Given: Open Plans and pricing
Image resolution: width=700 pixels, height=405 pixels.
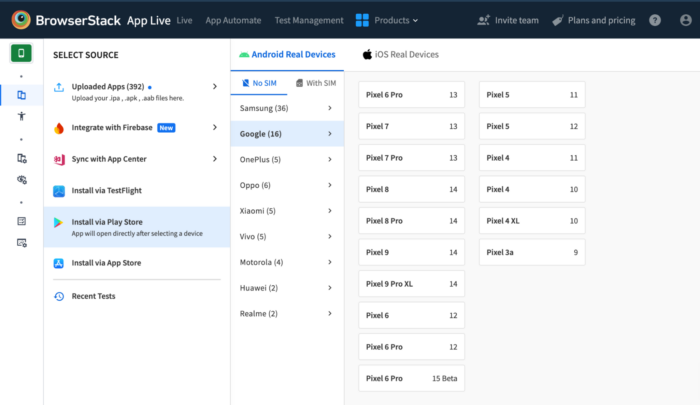Looking at the screenshot, I should point(594,20).
